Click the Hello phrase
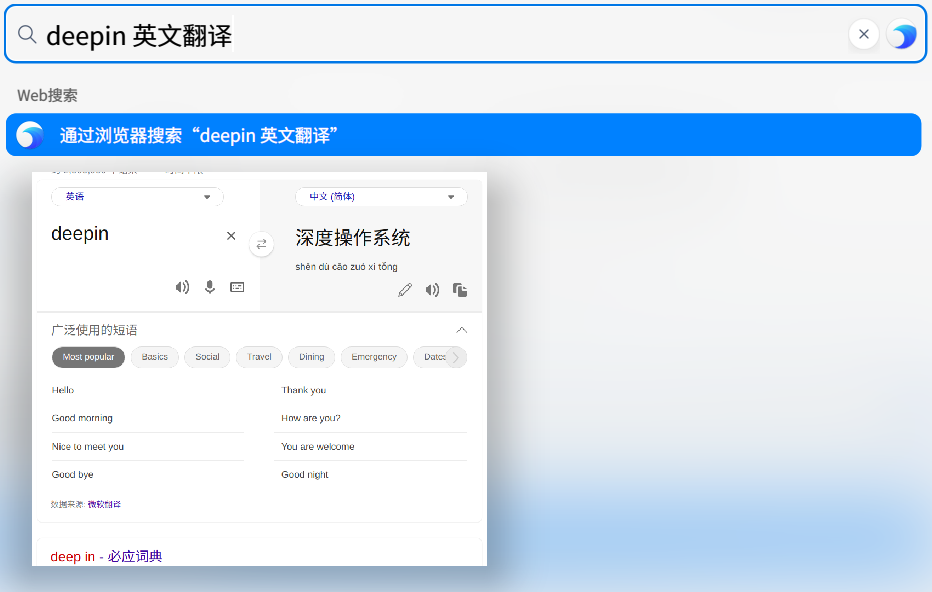Viewport: 932px width, 592px height. click(x=63, y=391)
